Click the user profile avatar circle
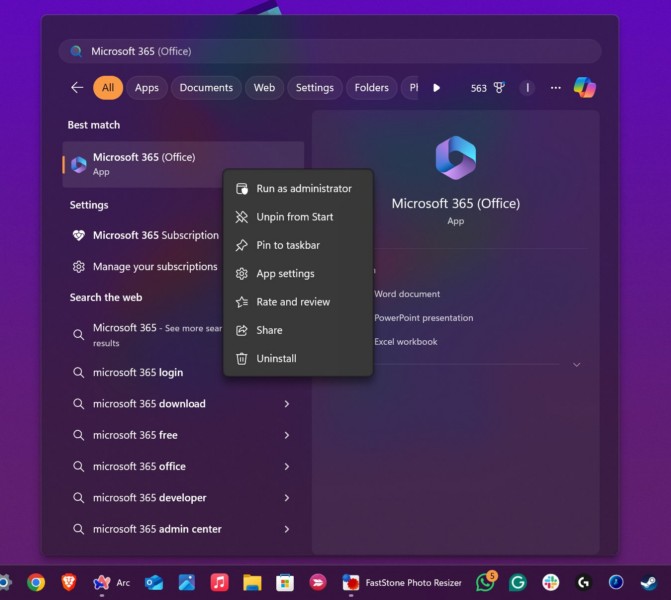Screen dimensions: 671x600 527,88
